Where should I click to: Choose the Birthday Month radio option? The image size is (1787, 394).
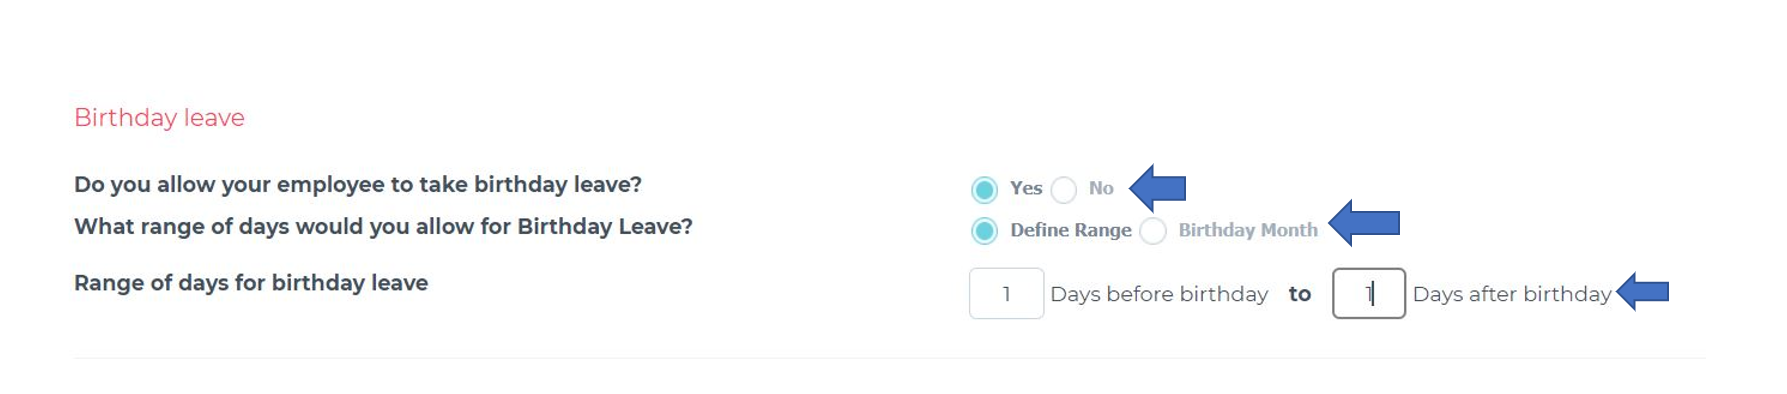[x=1153, y=231]
